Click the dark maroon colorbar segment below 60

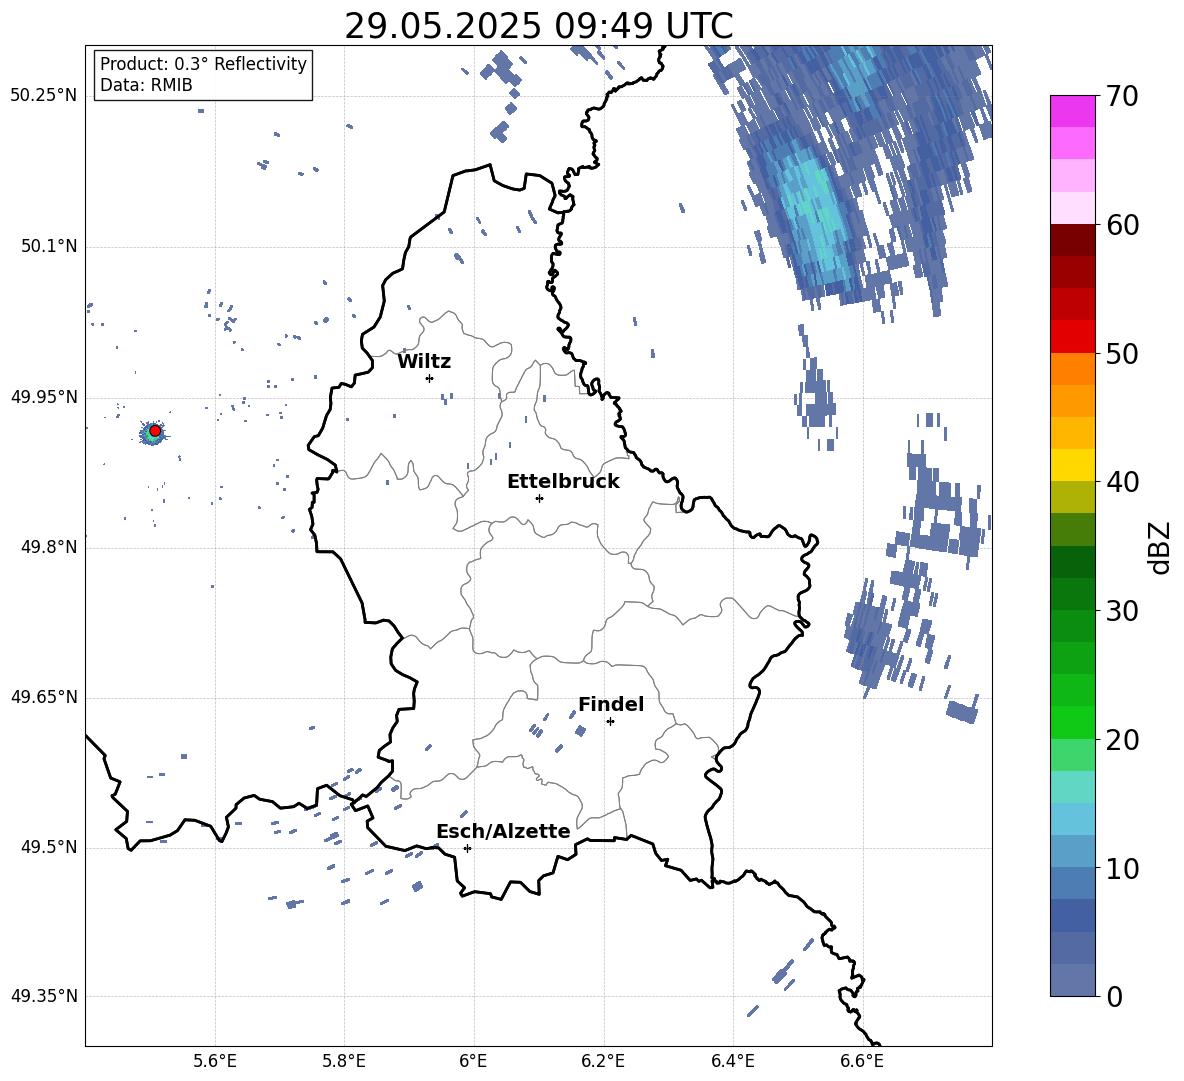tap(1072, 240)
